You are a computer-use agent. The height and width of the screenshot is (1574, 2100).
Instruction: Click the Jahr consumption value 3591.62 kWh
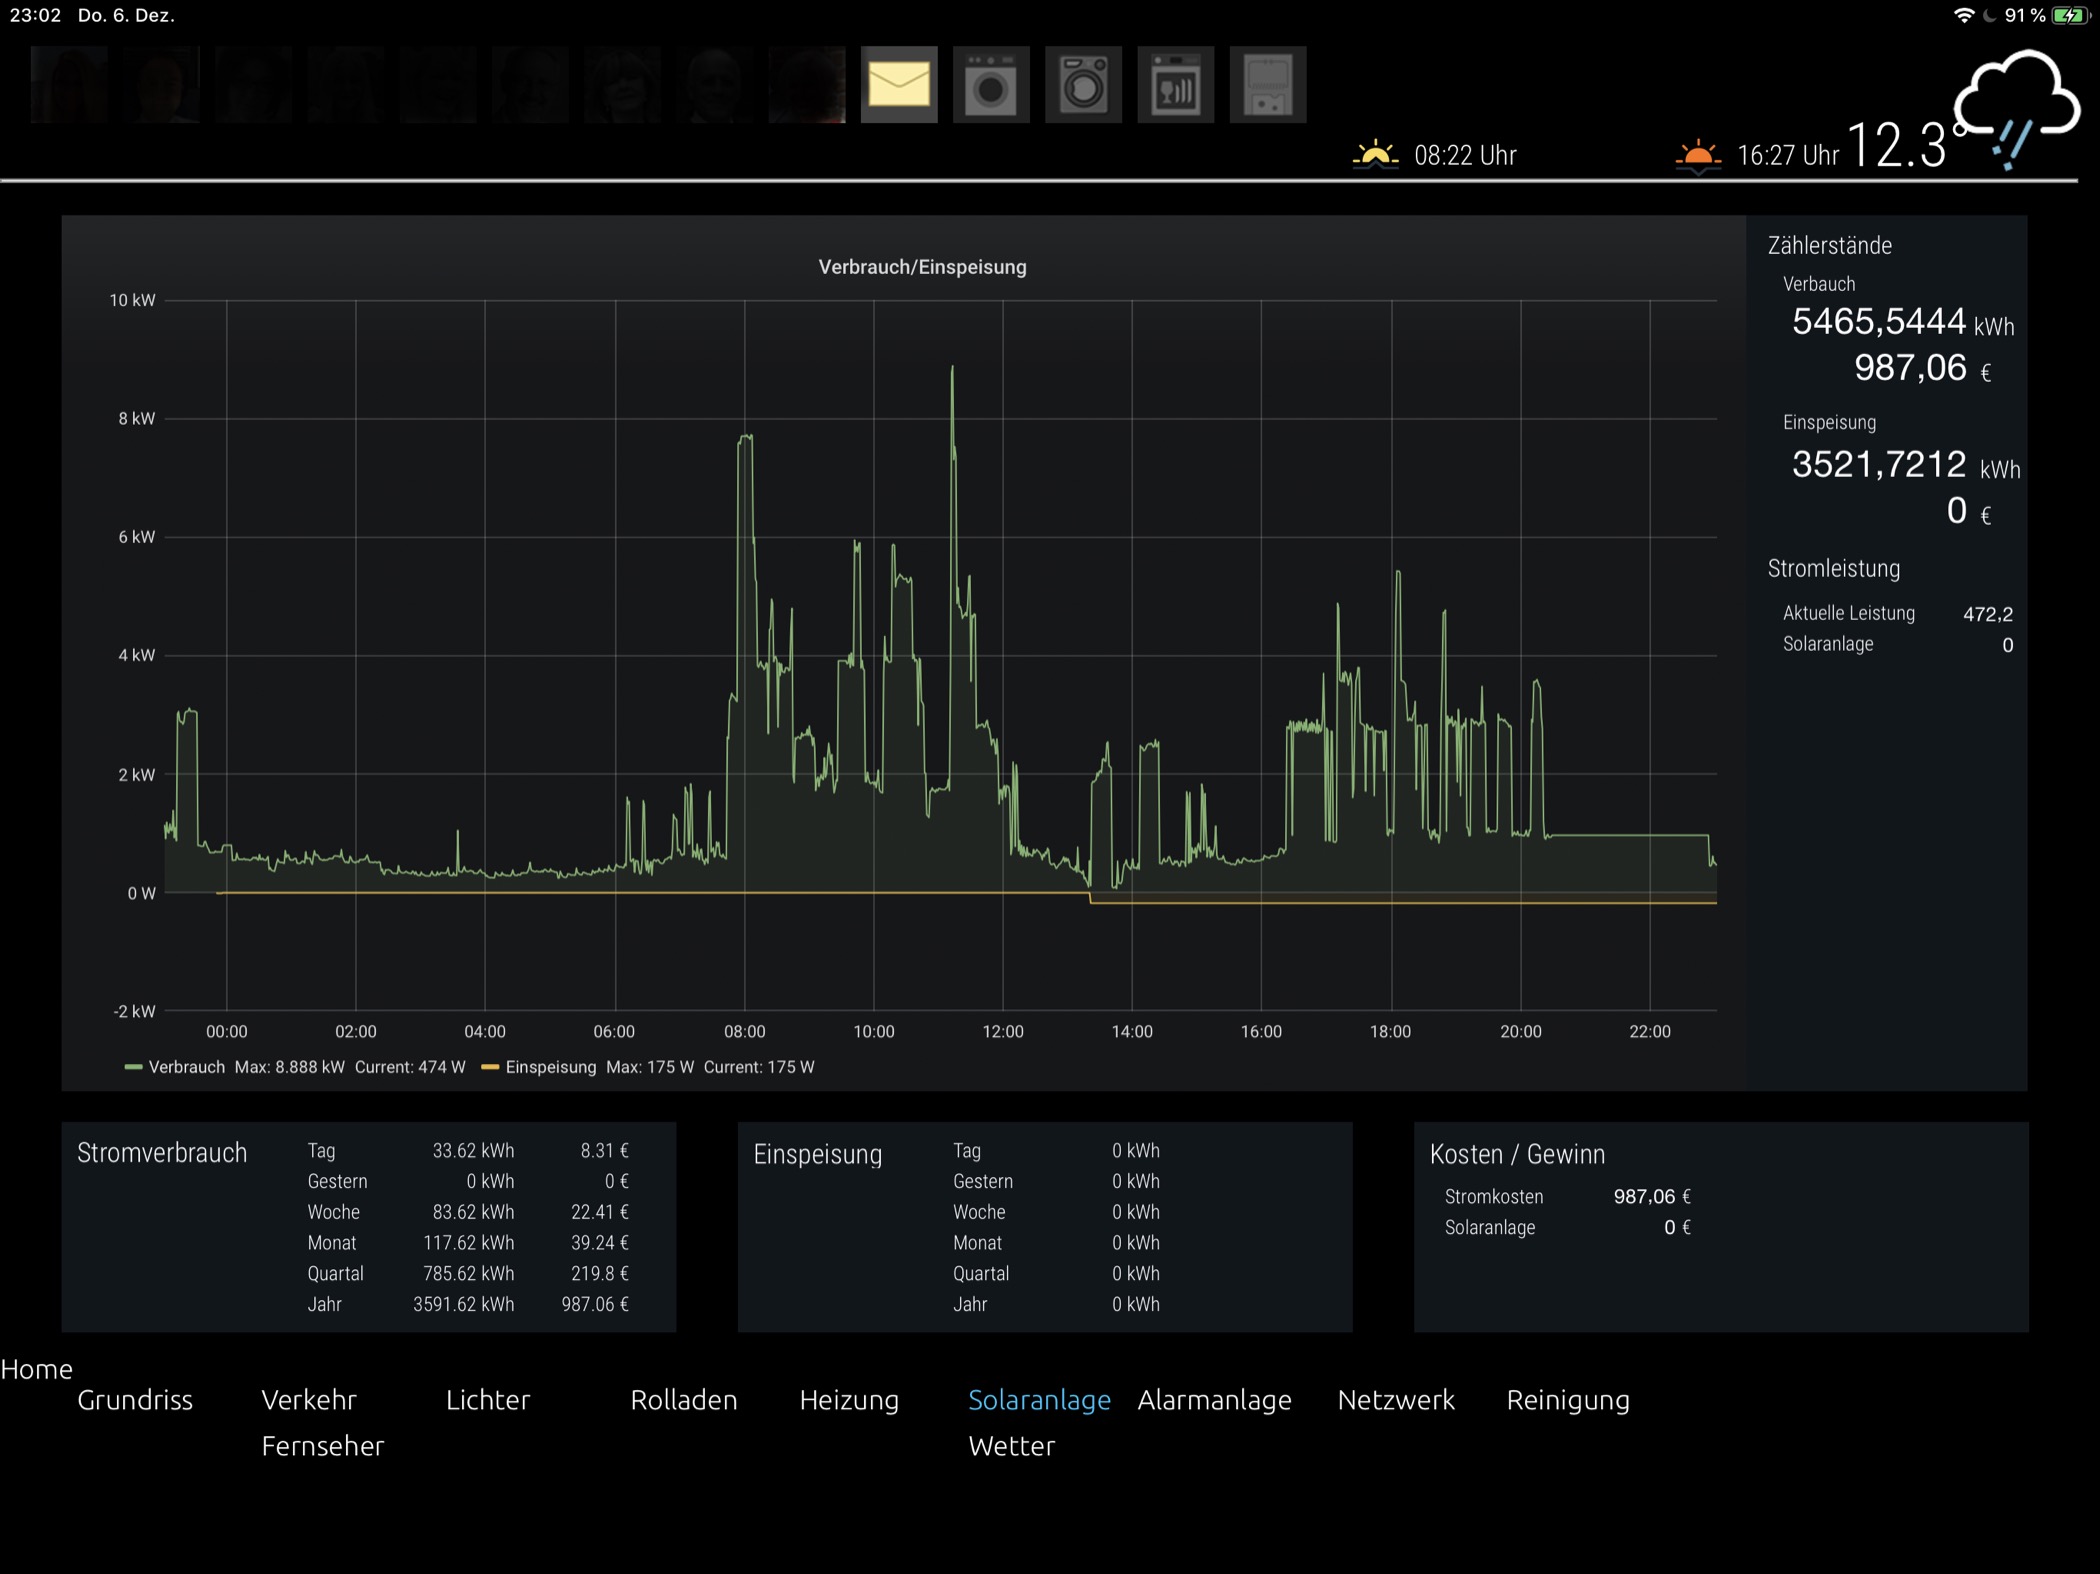[464, 1305]
